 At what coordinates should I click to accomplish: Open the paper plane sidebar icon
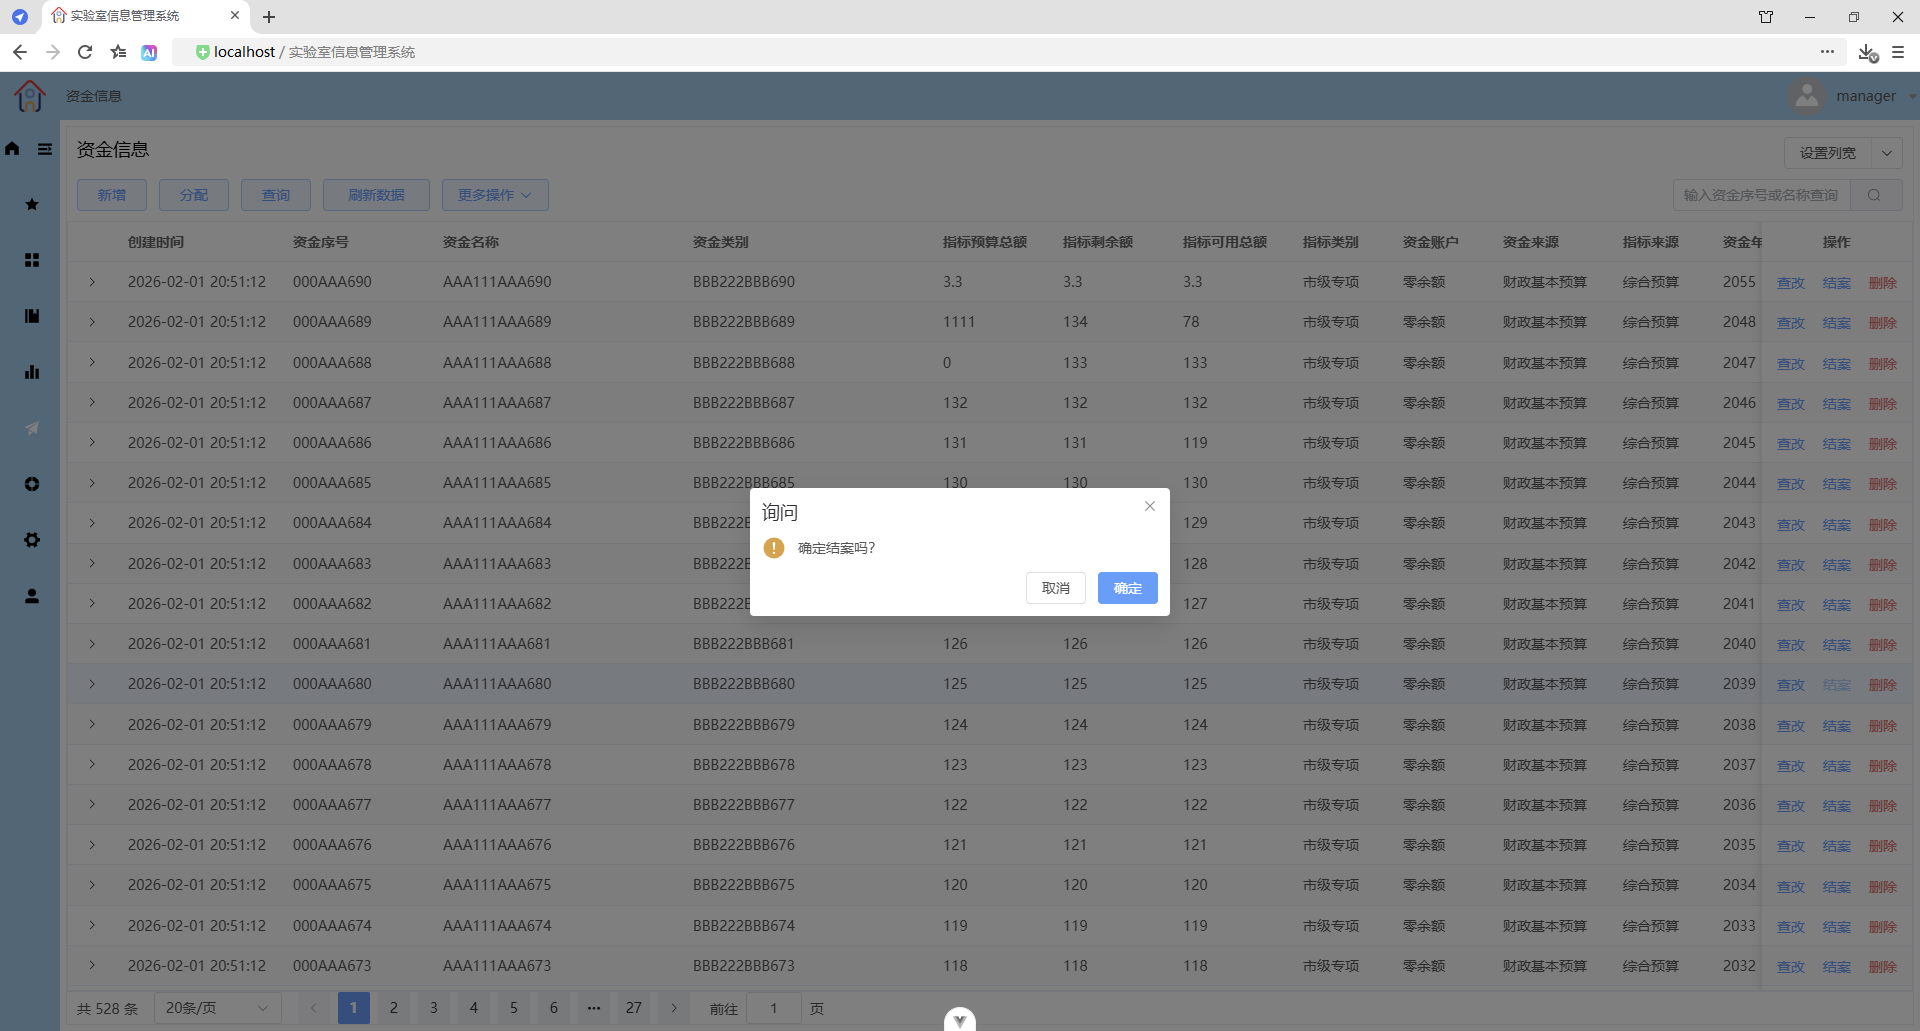click(32, 428)
